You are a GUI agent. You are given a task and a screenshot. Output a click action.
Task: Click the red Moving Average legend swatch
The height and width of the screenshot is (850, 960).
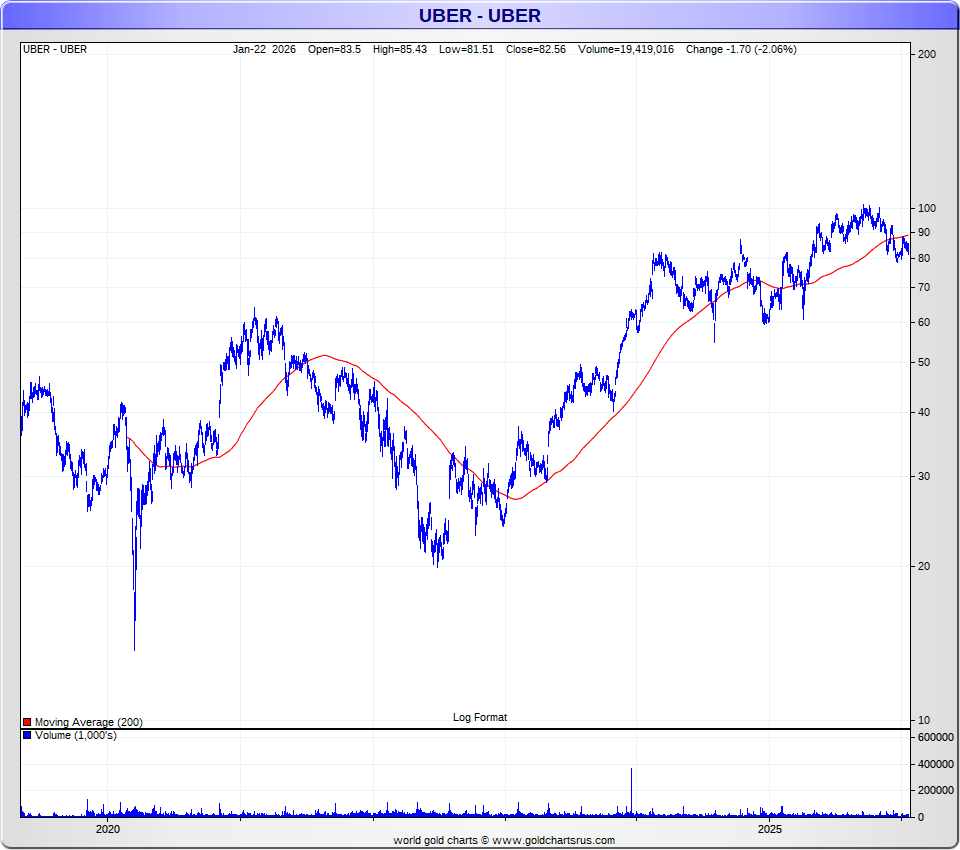tap(27, 723)
